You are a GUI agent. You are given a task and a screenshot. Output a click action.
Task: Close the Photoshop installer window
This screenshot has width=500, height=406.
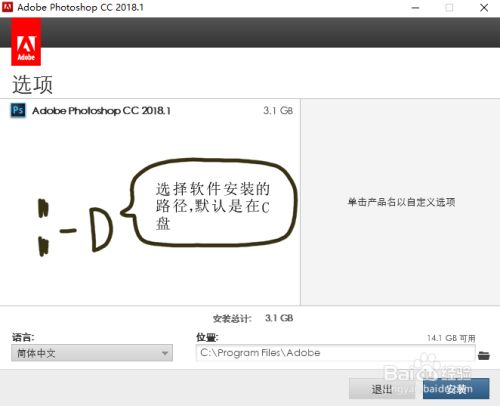pyautogui.click(x=484, y=8)
